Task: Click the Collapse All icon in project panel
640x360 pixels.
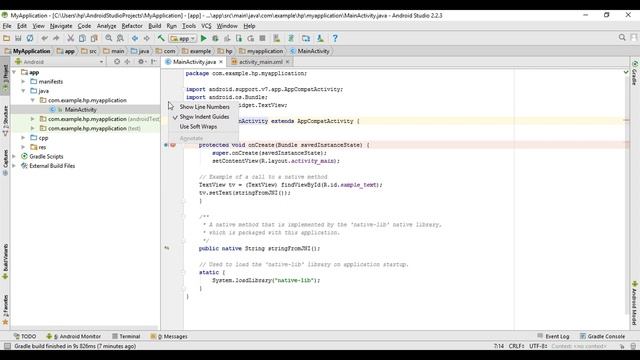Action: pyautogui.click(x=127, y=62)
